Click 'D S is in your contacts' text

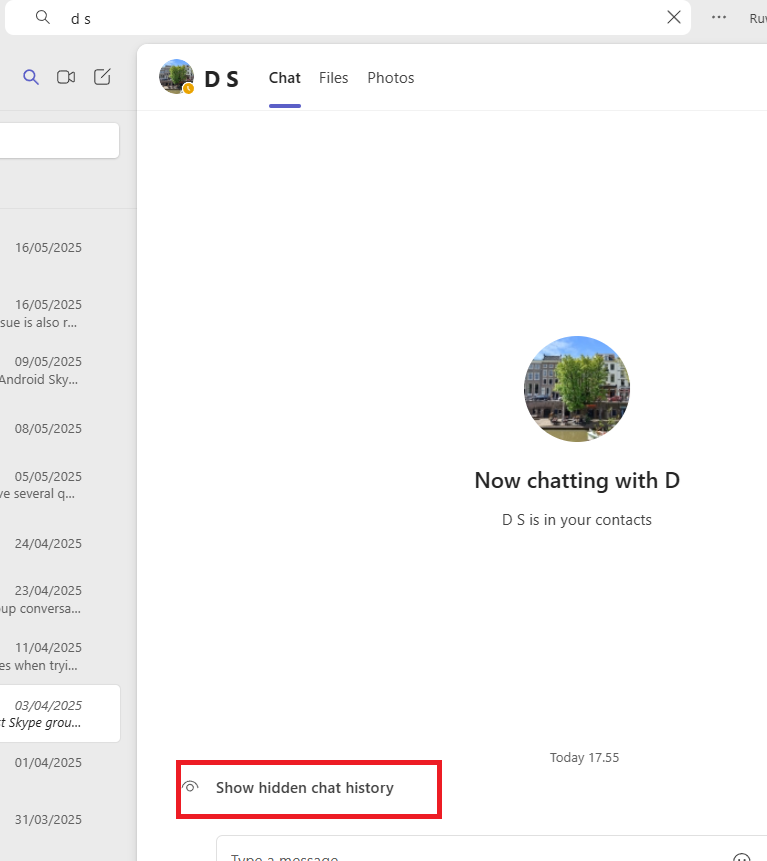coord(577,520)
